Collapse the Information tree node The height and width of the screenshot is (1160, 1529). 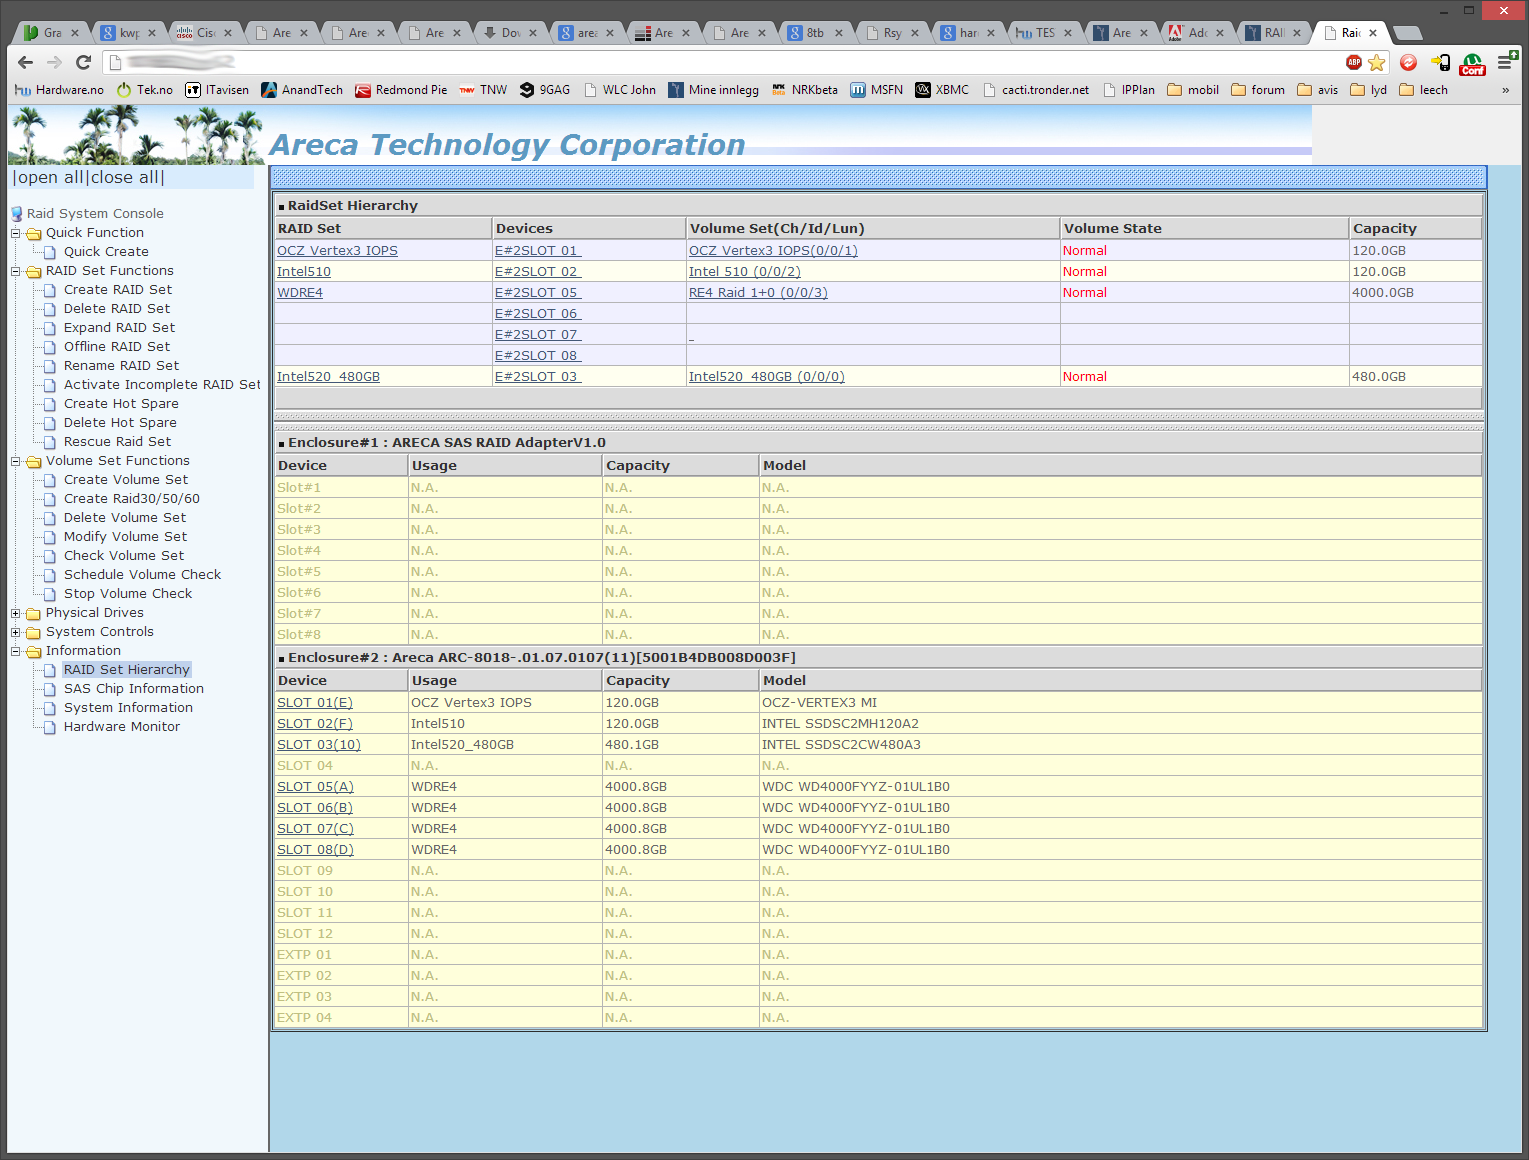click(15, 651)
